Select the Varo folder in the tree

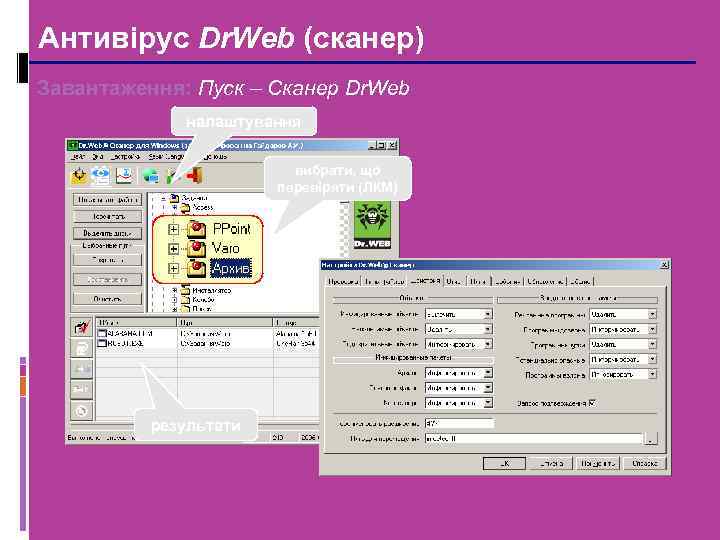(225, 248)
